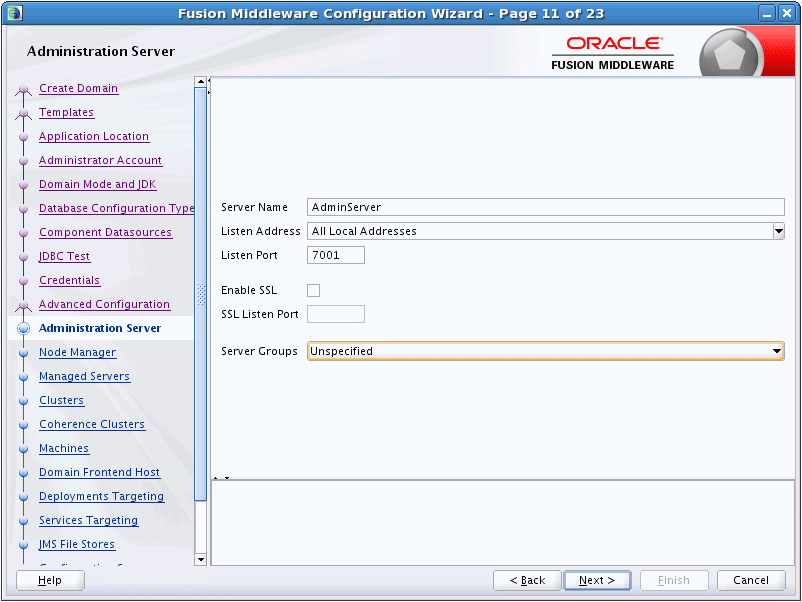Go to the Create Domain step

pos(78,88)
